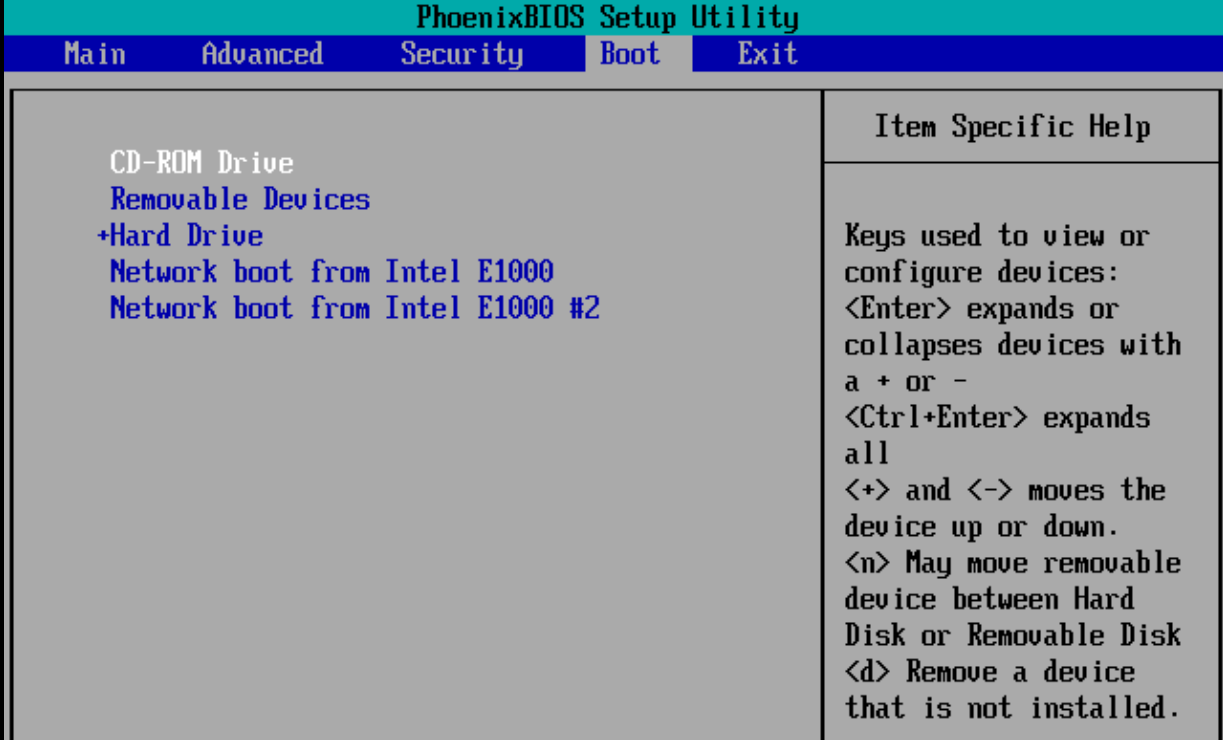Click the 'device up or down.' help line
Viewport: 1223px width, 740px height.
(x=982, y=526)
